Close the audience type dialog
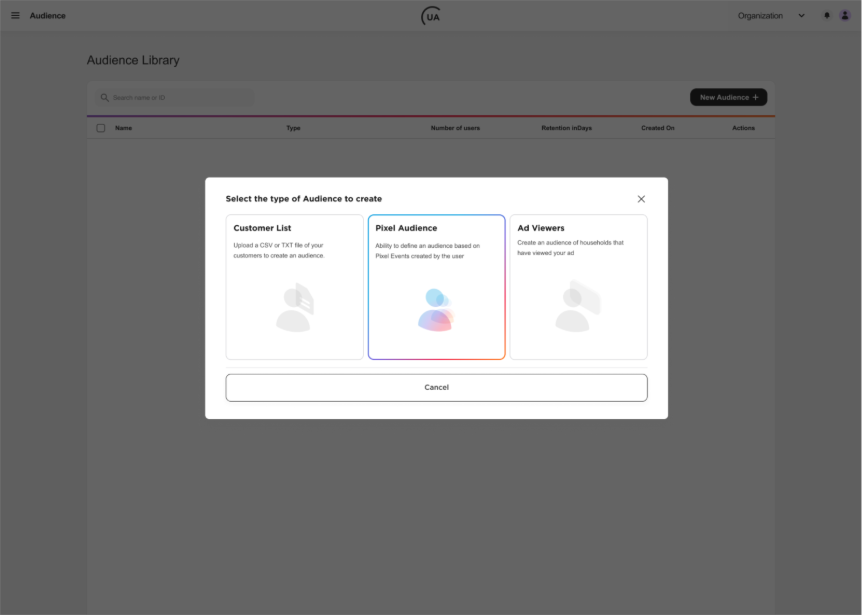The width and height of the screenshot is (864, 615). click(641, 198)
